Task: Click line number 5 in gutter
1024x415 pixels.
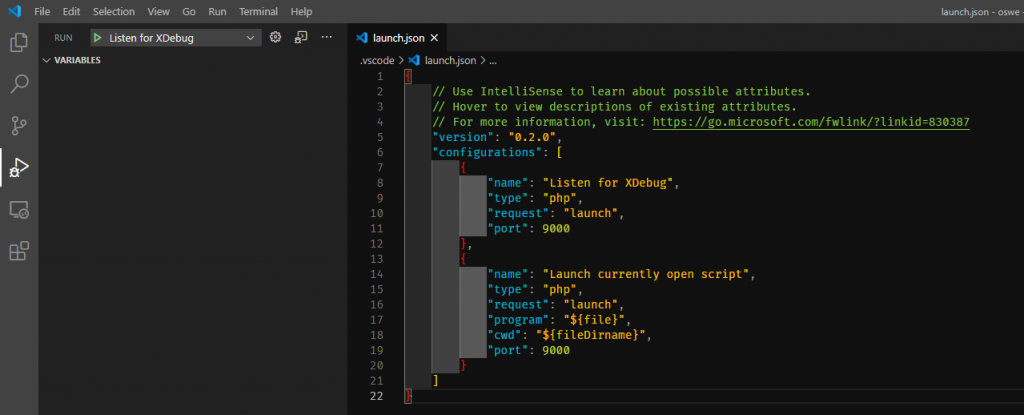Action: pyautogui.click(x=380, y=137)
